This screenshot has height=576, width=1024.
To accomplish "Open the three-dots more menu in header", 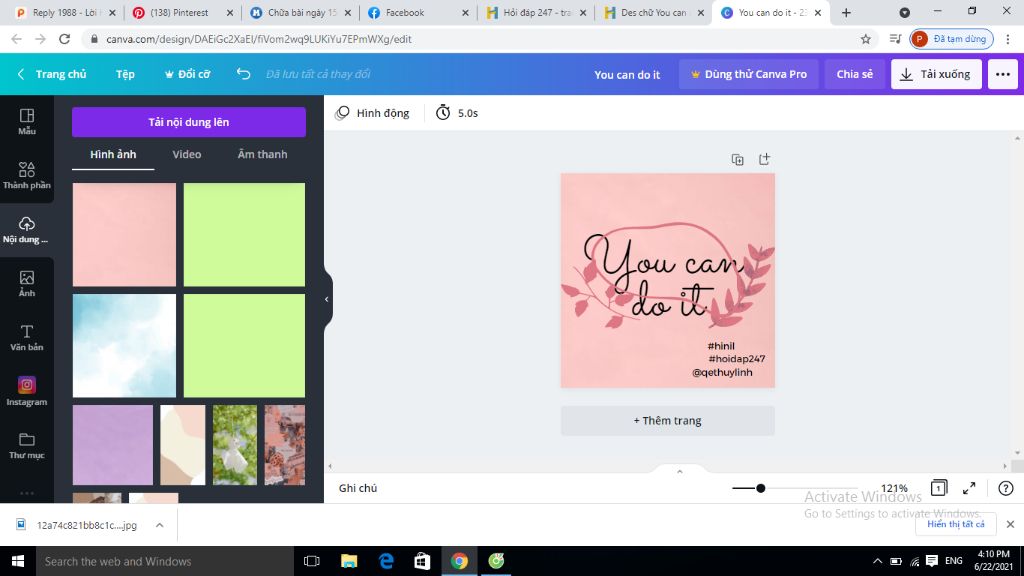I will [1002, 74].
